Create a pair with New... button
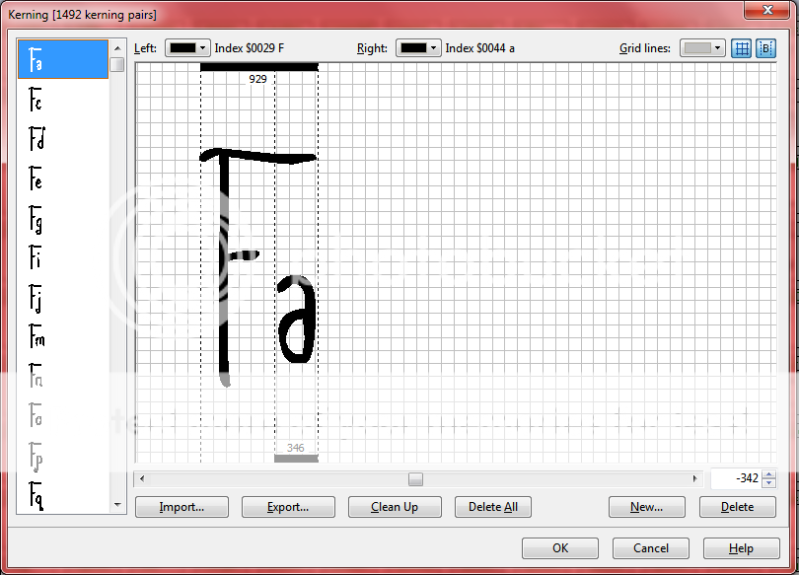 (x=646, y=507)
